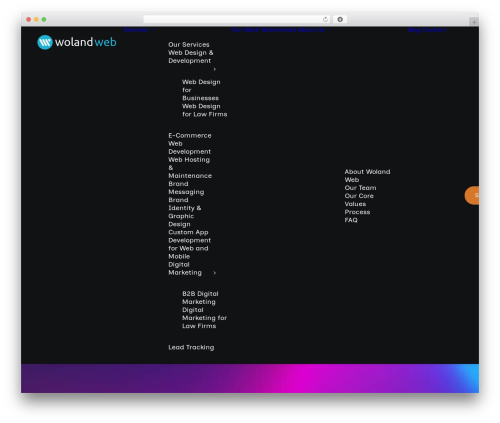Open Digital Marketing for Law Firms
The width and height of the screenshot is (500, 423).
coord(204,318)
